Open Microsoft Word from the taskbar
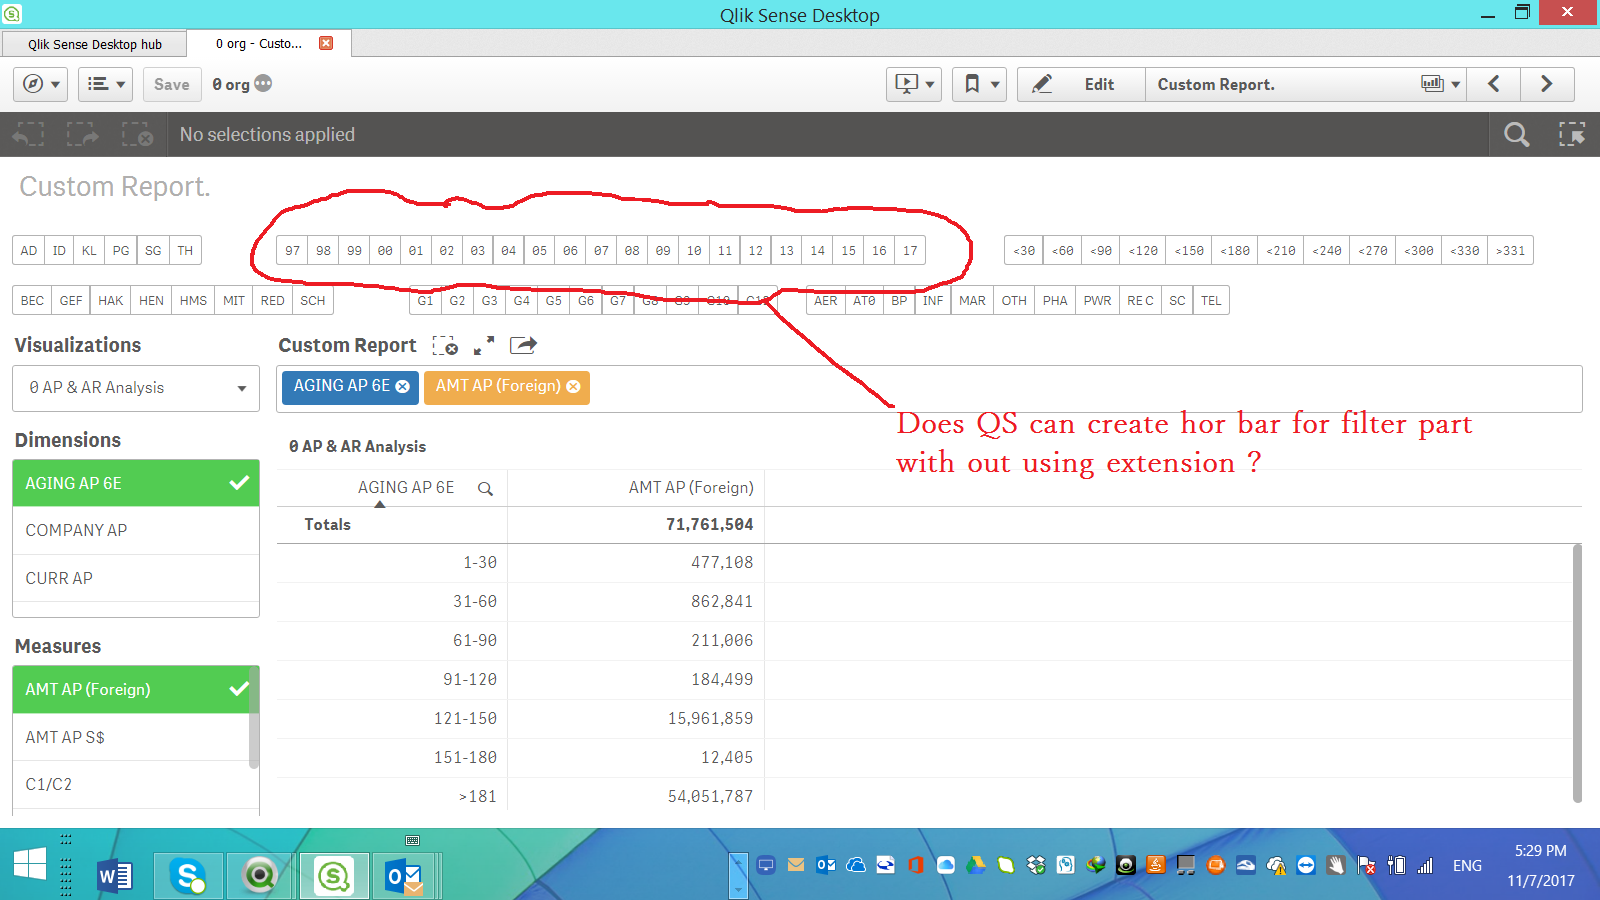Screen dimensions: 1600x900 pos(115,877)
